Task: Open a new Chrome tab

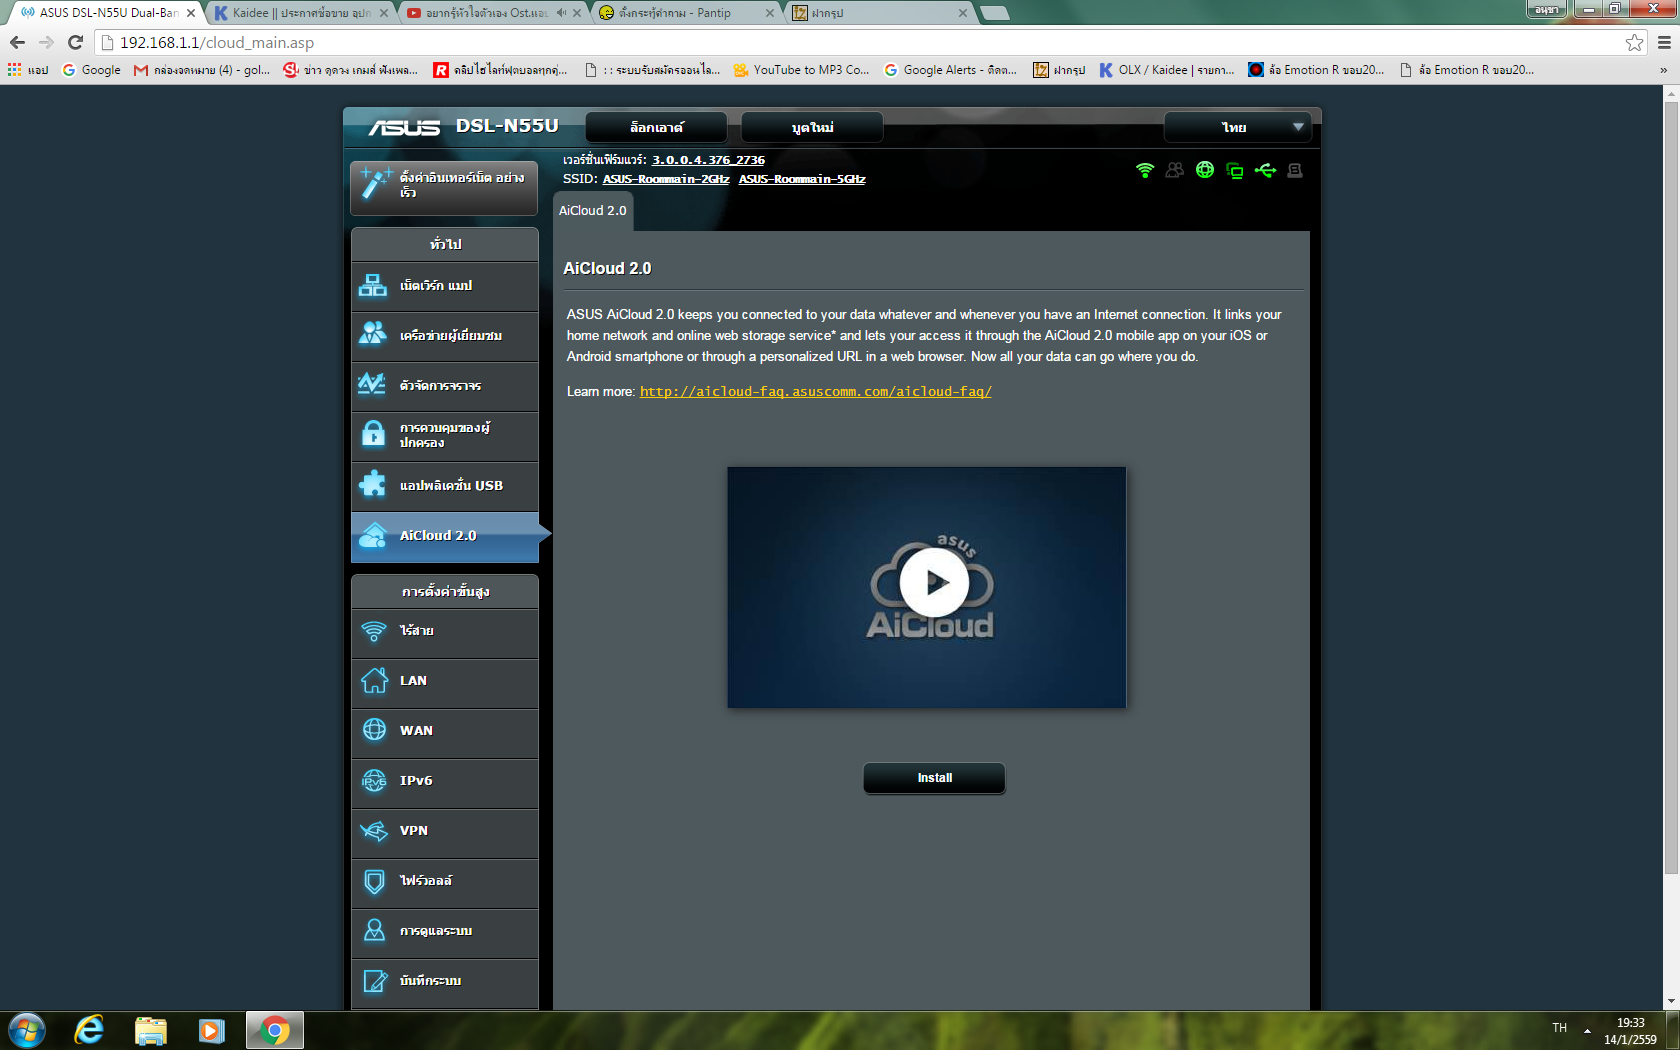Action: 994,13
